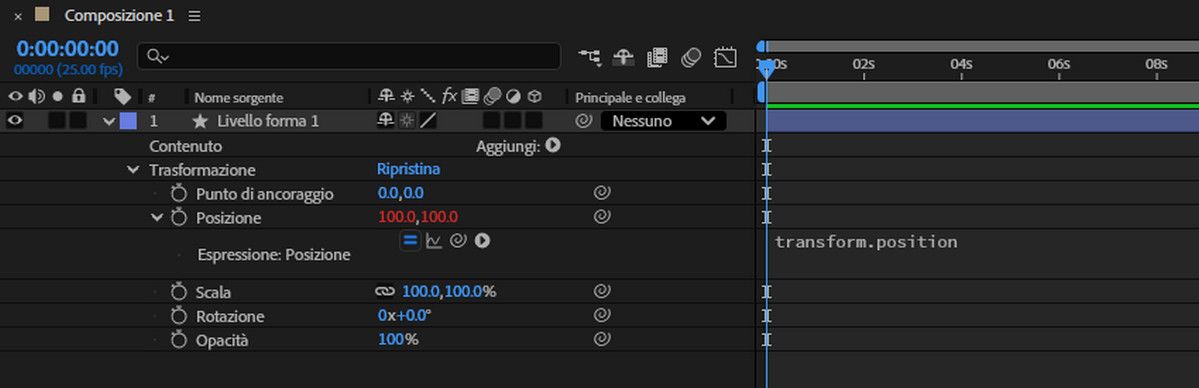Toggle continuous rasterize switch on layer
Image resolution: width=1199 pixels, height=388 pixels.
click(x=408, y=121)
